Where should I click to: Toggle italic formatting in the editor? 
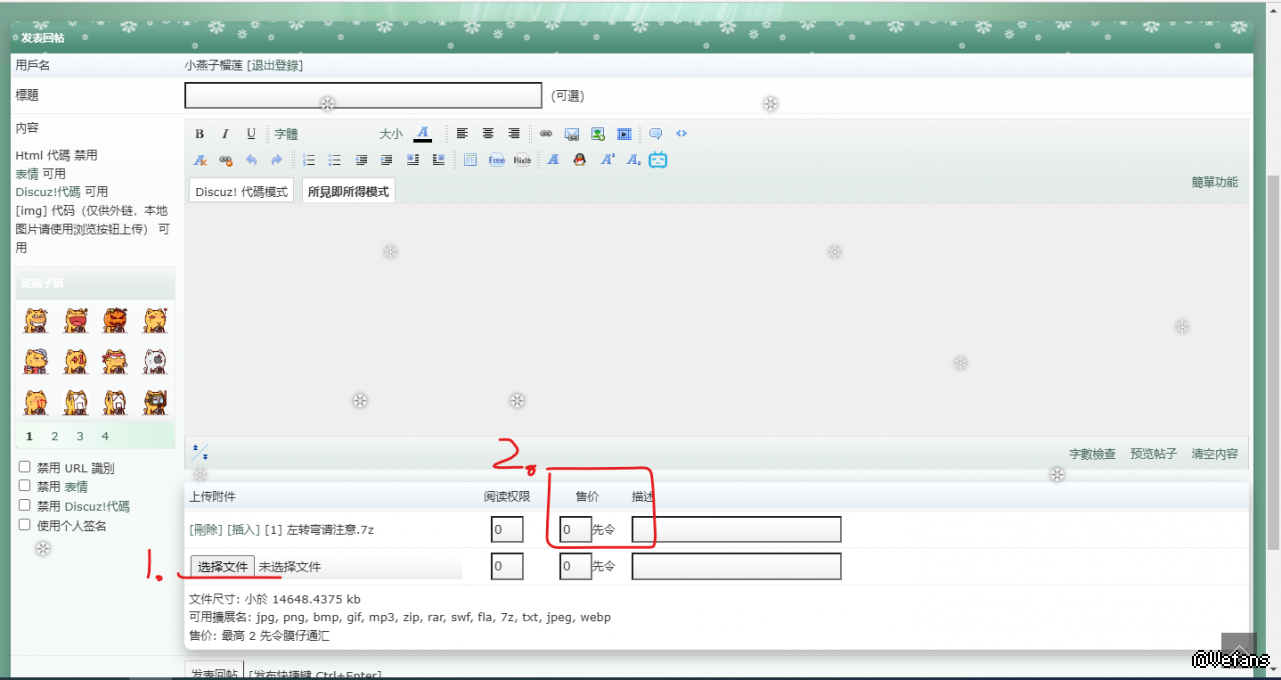coord(225,134)
